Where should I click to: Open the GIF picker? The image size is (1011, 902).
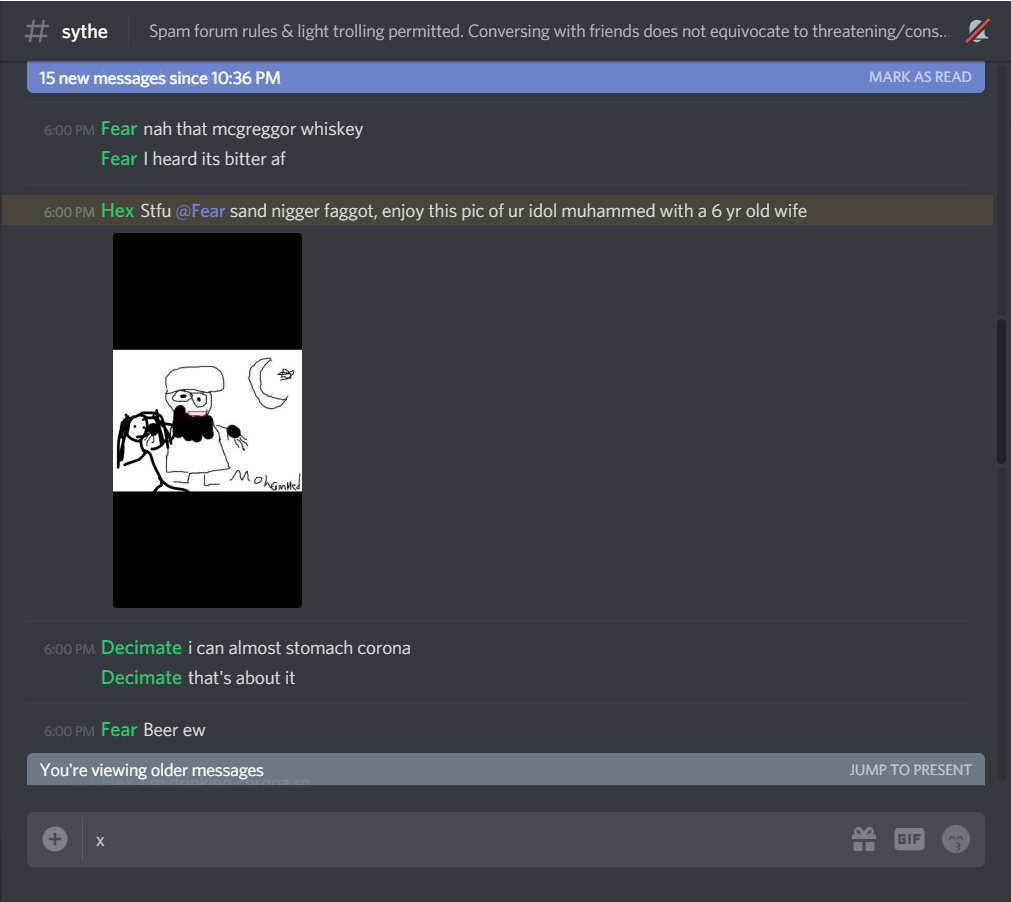pos(909,839)
